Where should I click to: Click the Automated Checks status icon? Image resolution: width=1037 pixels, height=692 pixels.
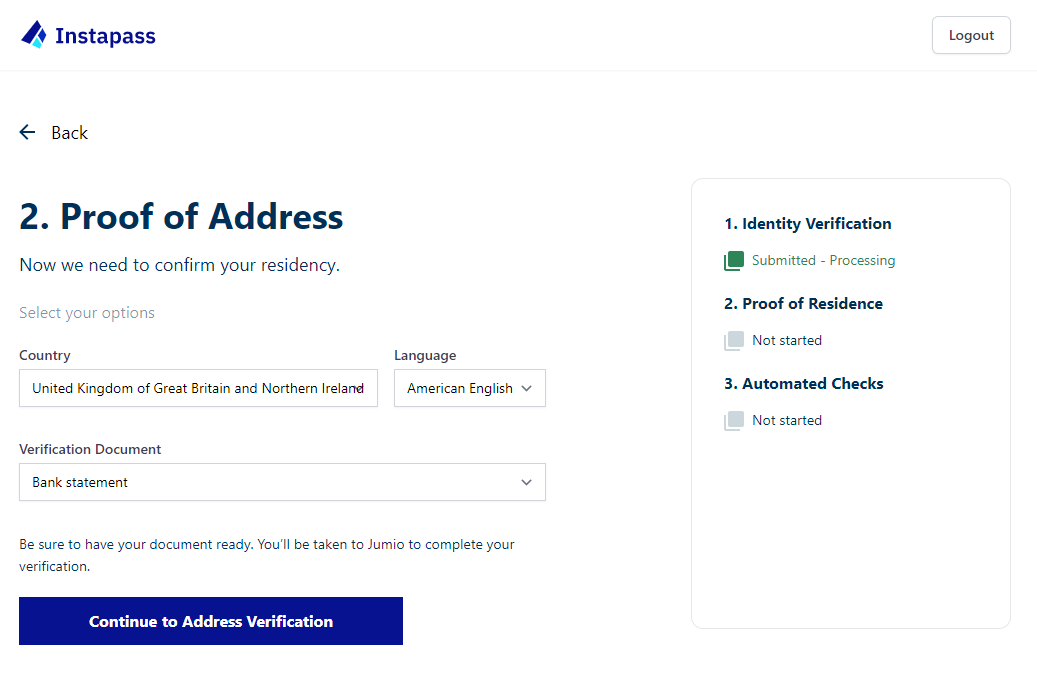coord(733,421)
